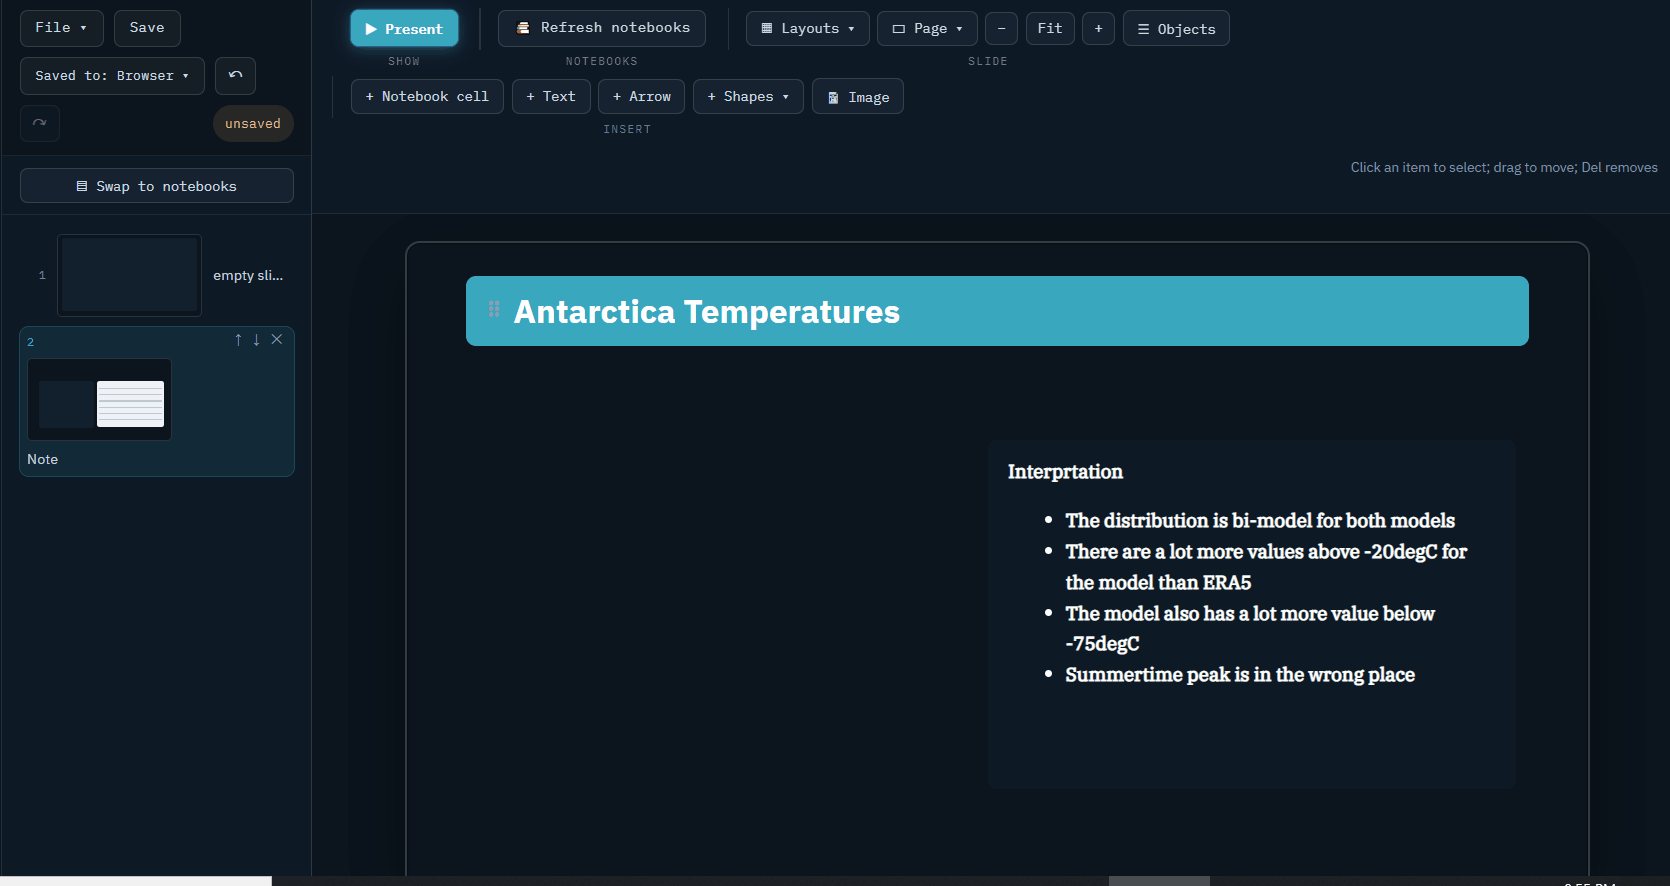Viewport: 1670px width, 886px height.
Task: Fit the slide to the view
Action: click(x=1050, y=28)
